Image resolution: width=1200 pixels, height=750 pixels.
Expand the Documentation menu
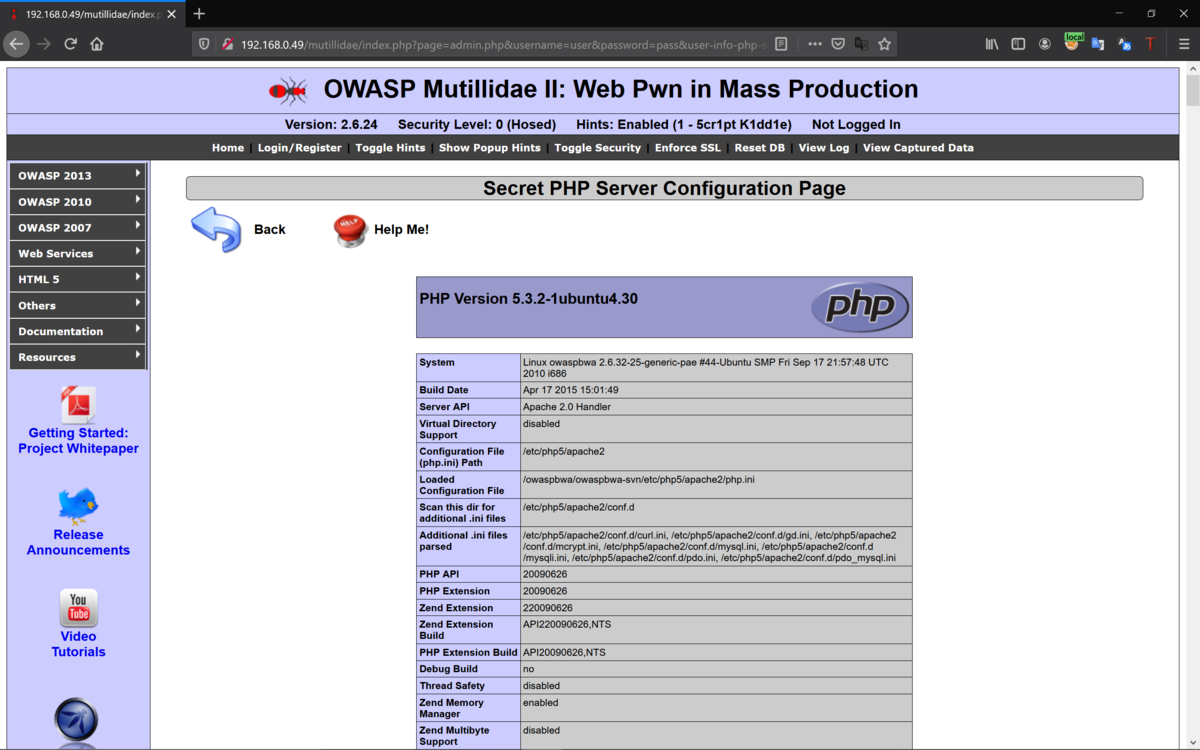(78, 331)
